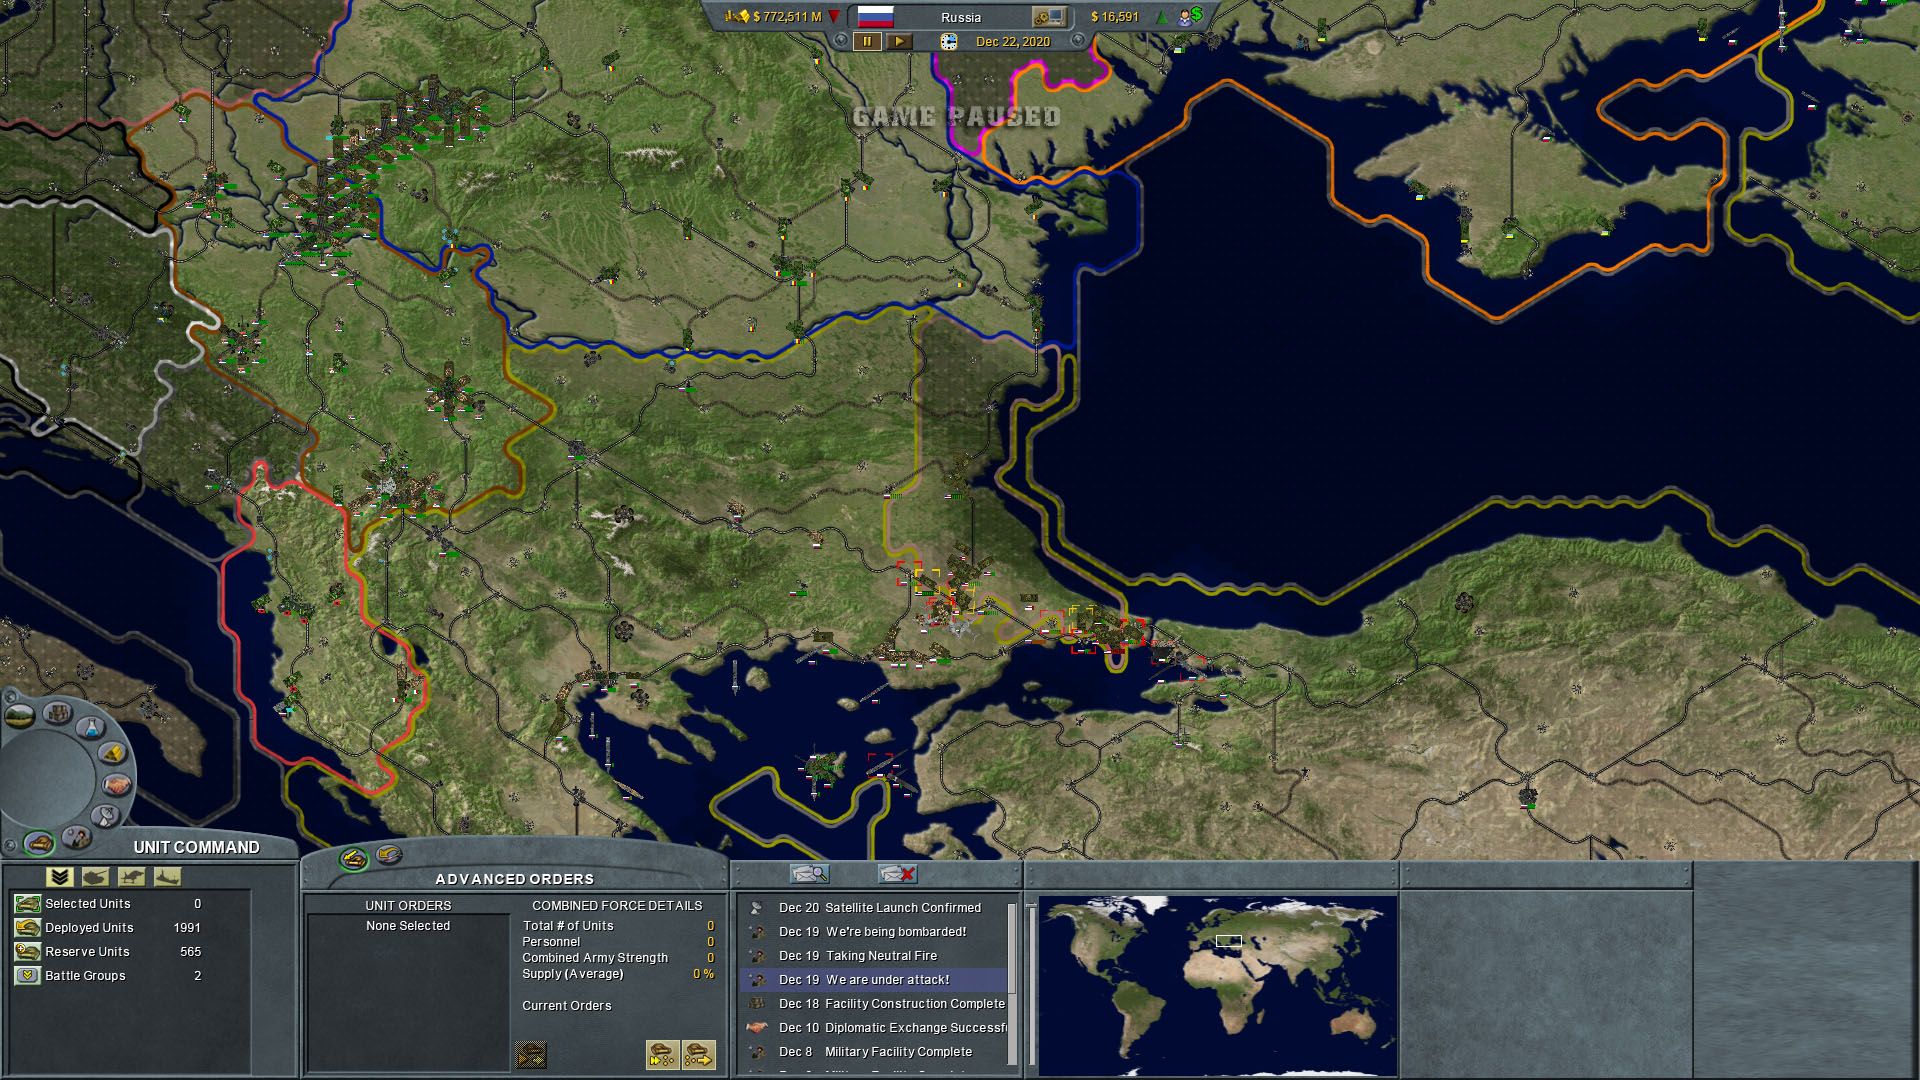Open the Research department flask icon
Screen dimensions: 1920x1080
(x=91, y=726)
